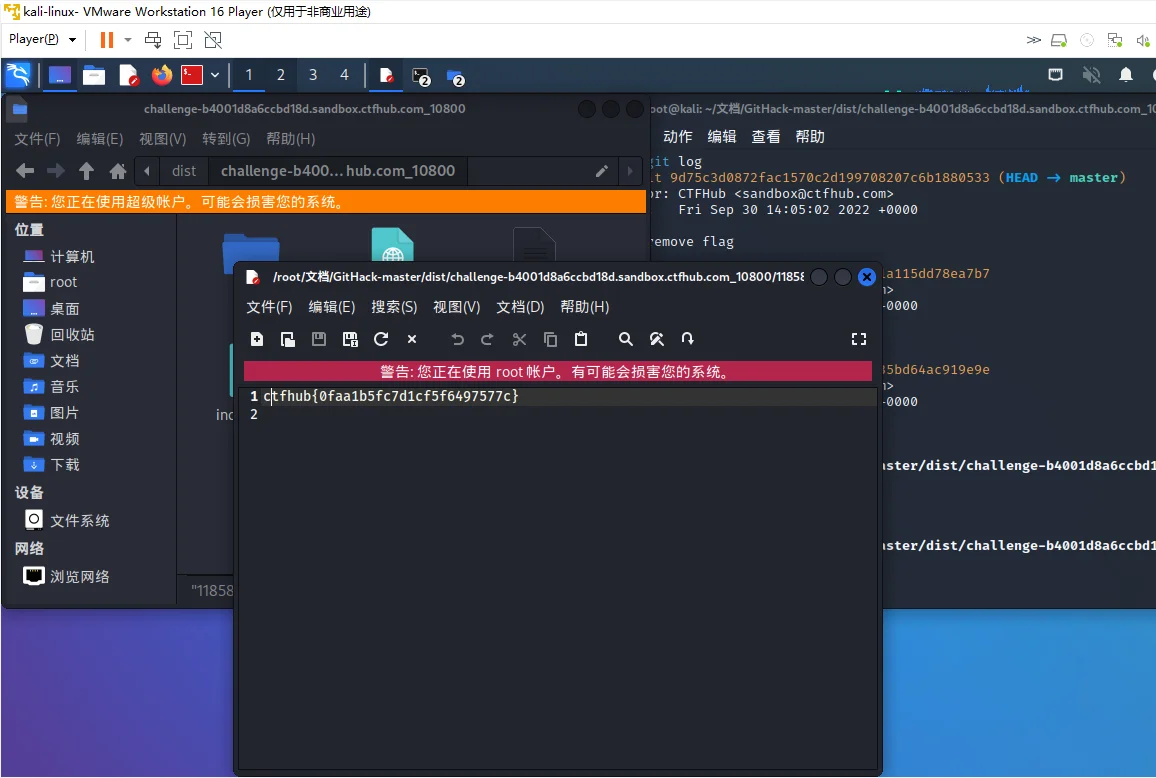Click the reload file icon in editor

pos(381,339)
